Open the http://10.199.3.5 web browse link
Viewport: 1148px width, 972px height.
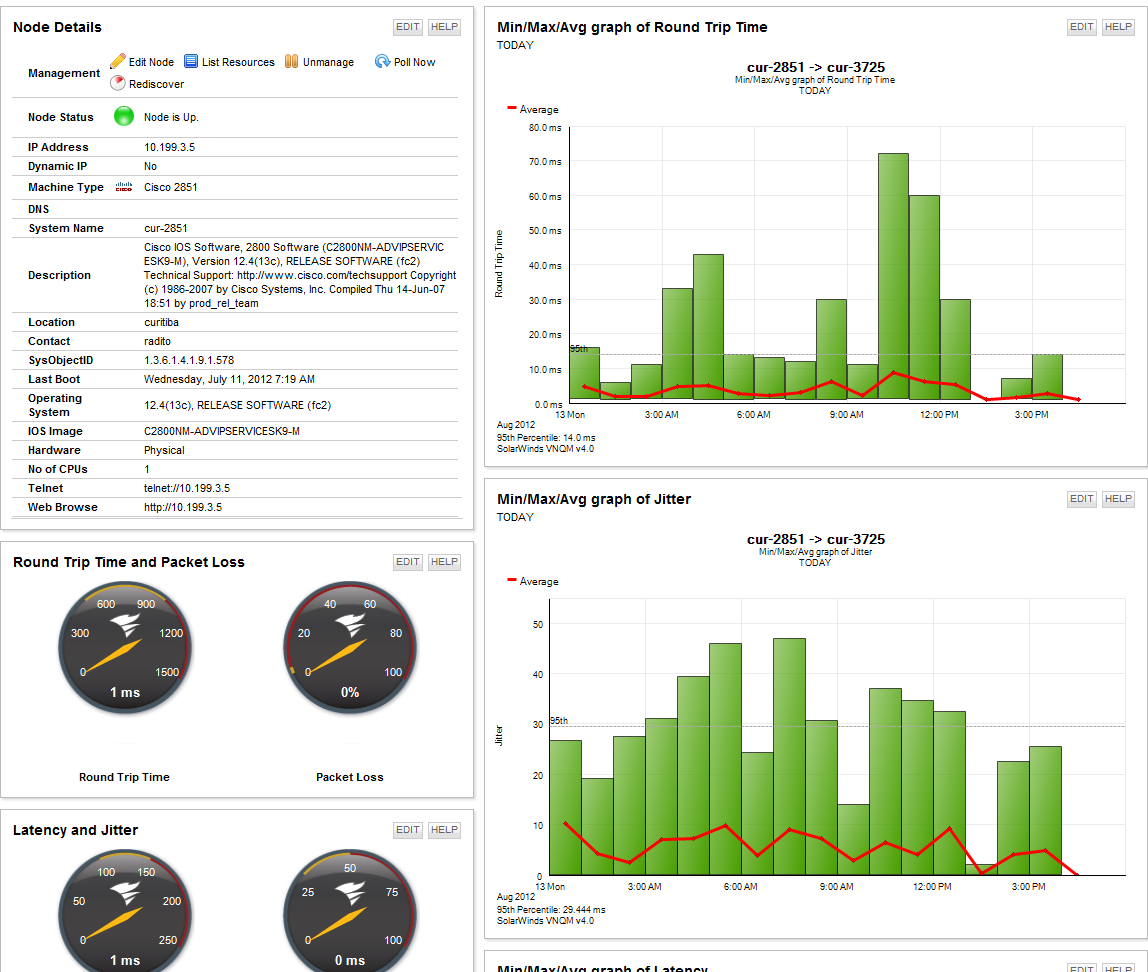click(182, 507)
